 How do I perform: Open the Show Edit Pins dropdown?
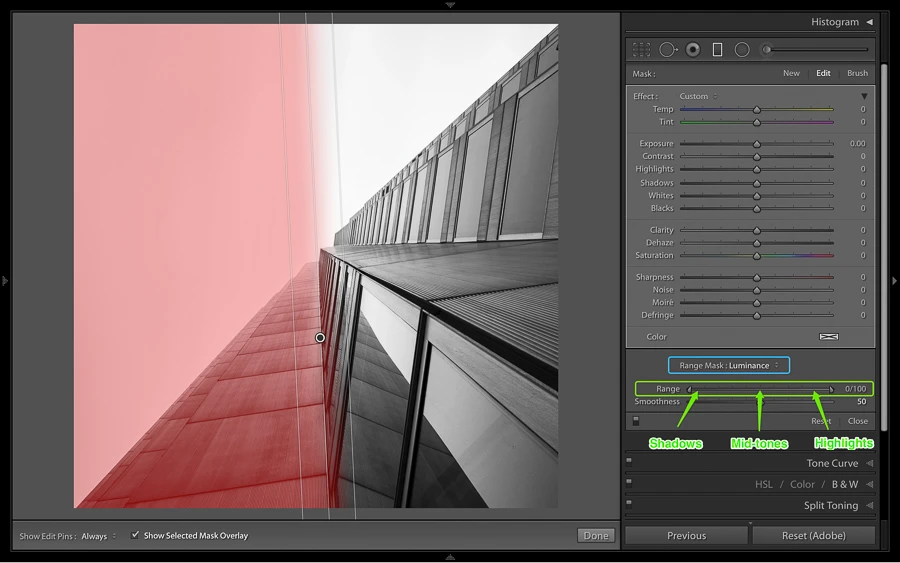click(99, 536)
